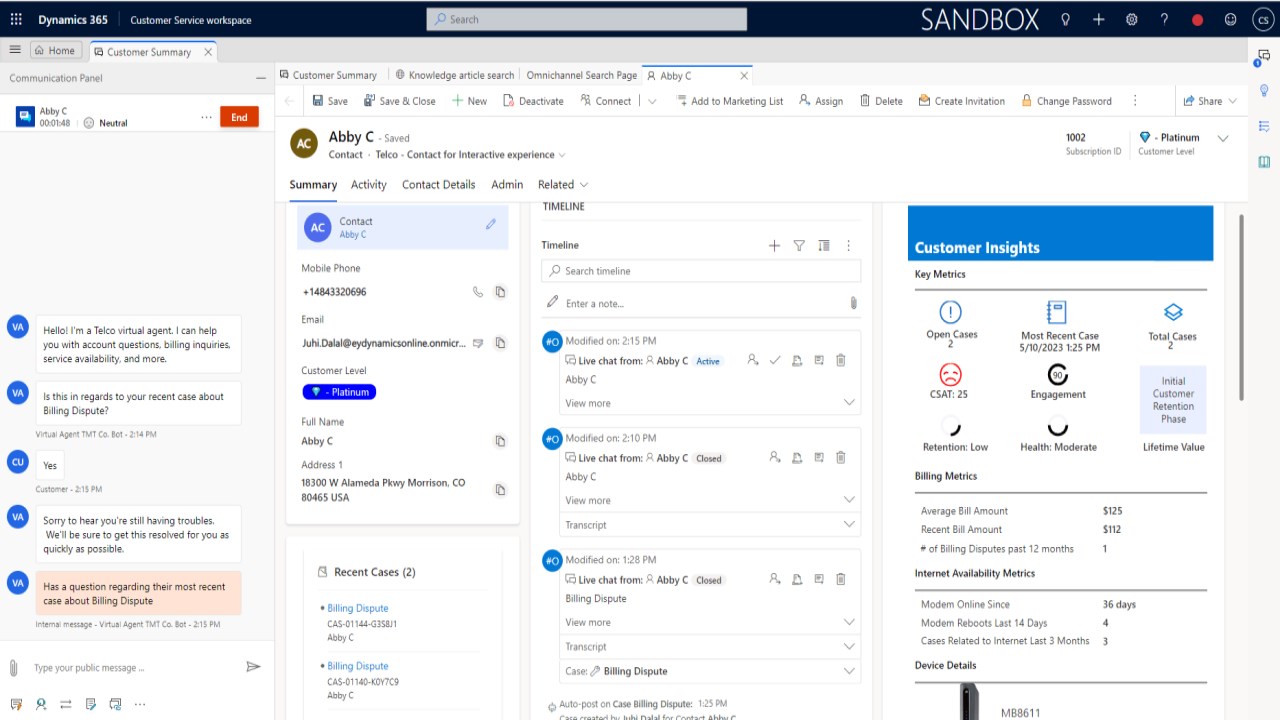The height and width of the screenshot is (720, 1280).
Task: Switch to the Activity form tab
Action: pyautogui.click(x=369, y=184)
